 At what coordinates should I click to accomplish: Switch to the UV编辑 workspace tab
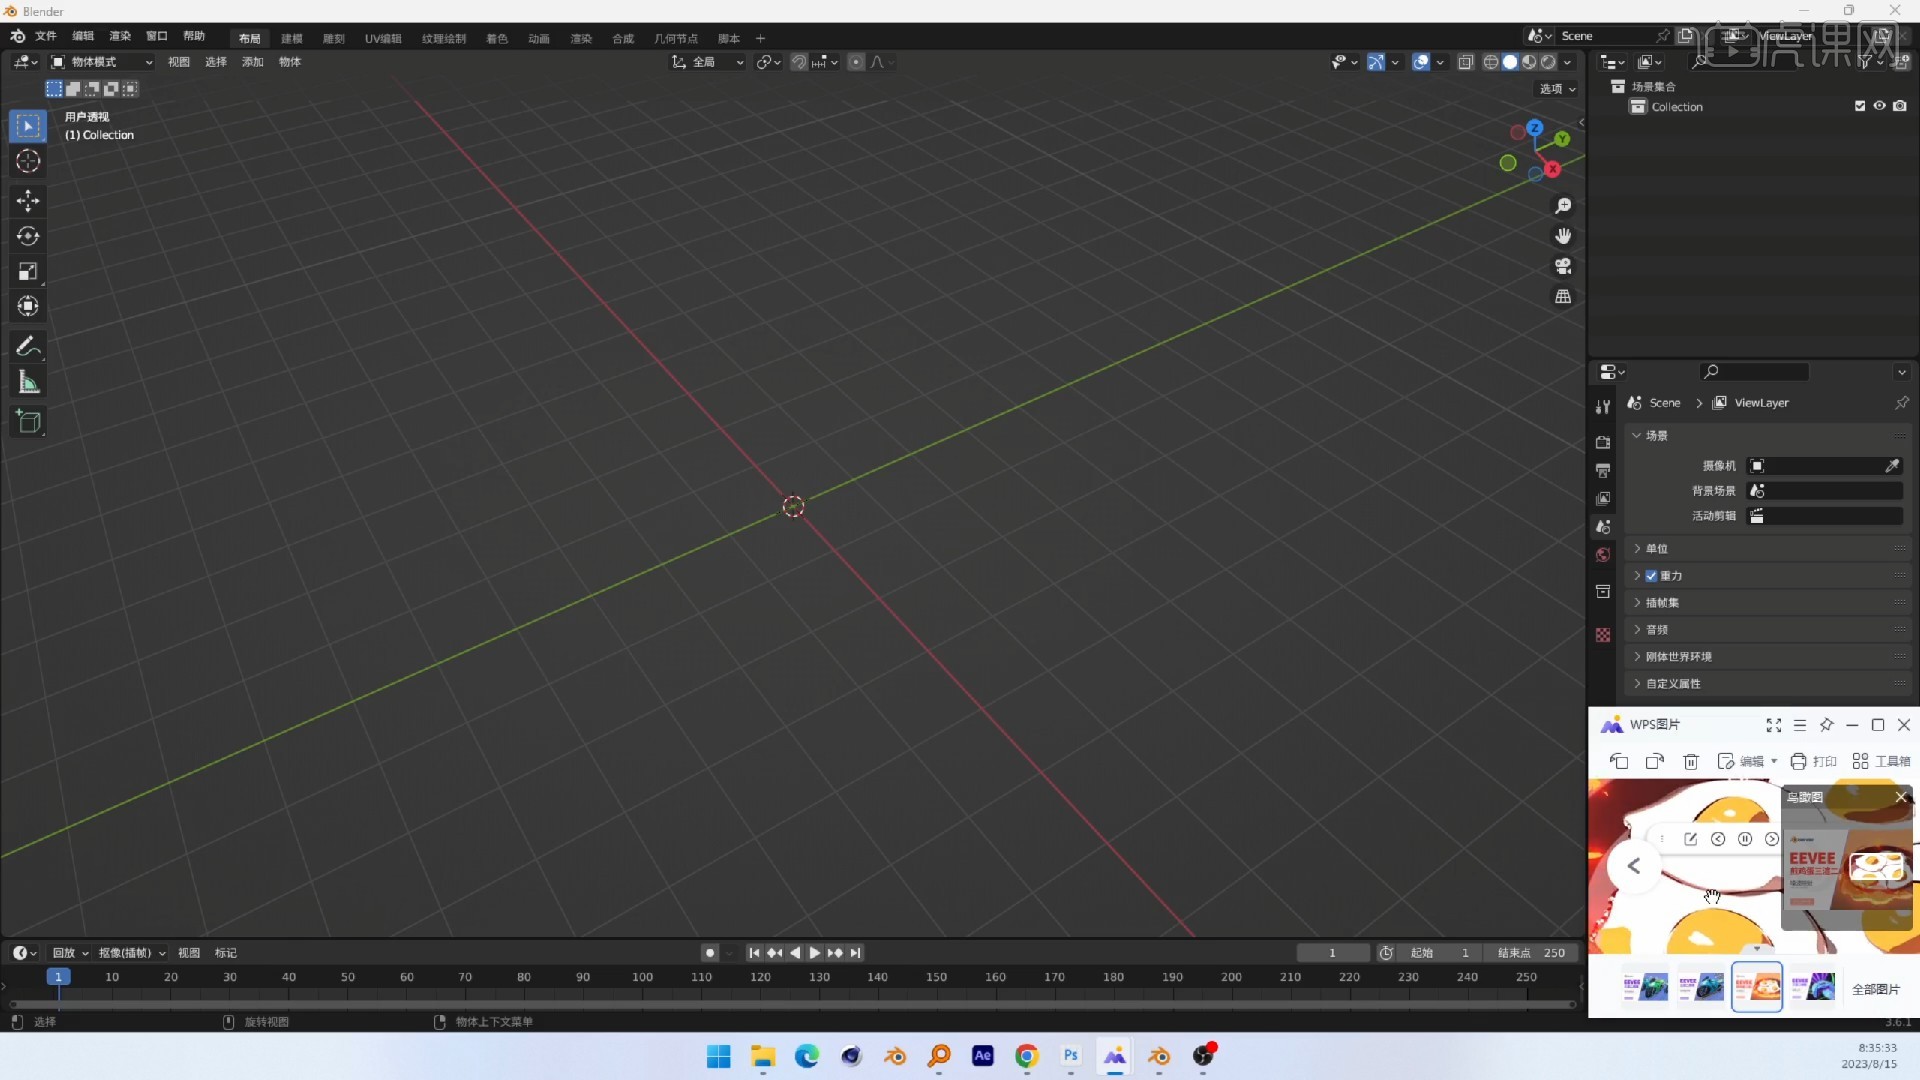tap(383, 38)
